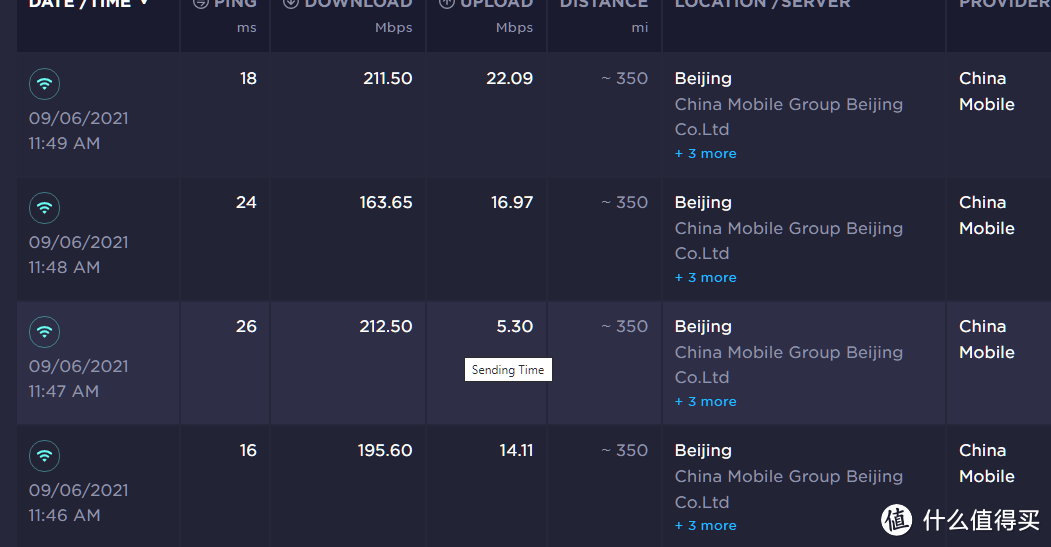Click Wi-Fi icon for 11:46 AM result
The width and height of the screenshot is (1051, 547).
point(44,456)
